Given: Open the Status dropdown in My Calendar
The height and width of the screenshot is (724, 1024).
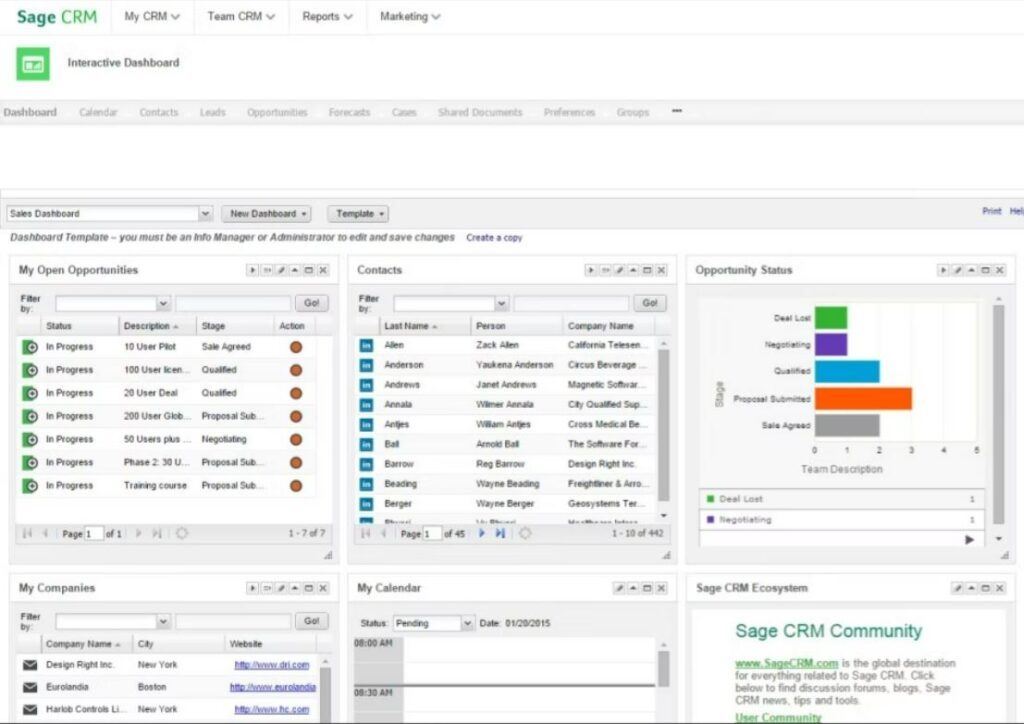Looking at the screenshot, I should 467,624.
